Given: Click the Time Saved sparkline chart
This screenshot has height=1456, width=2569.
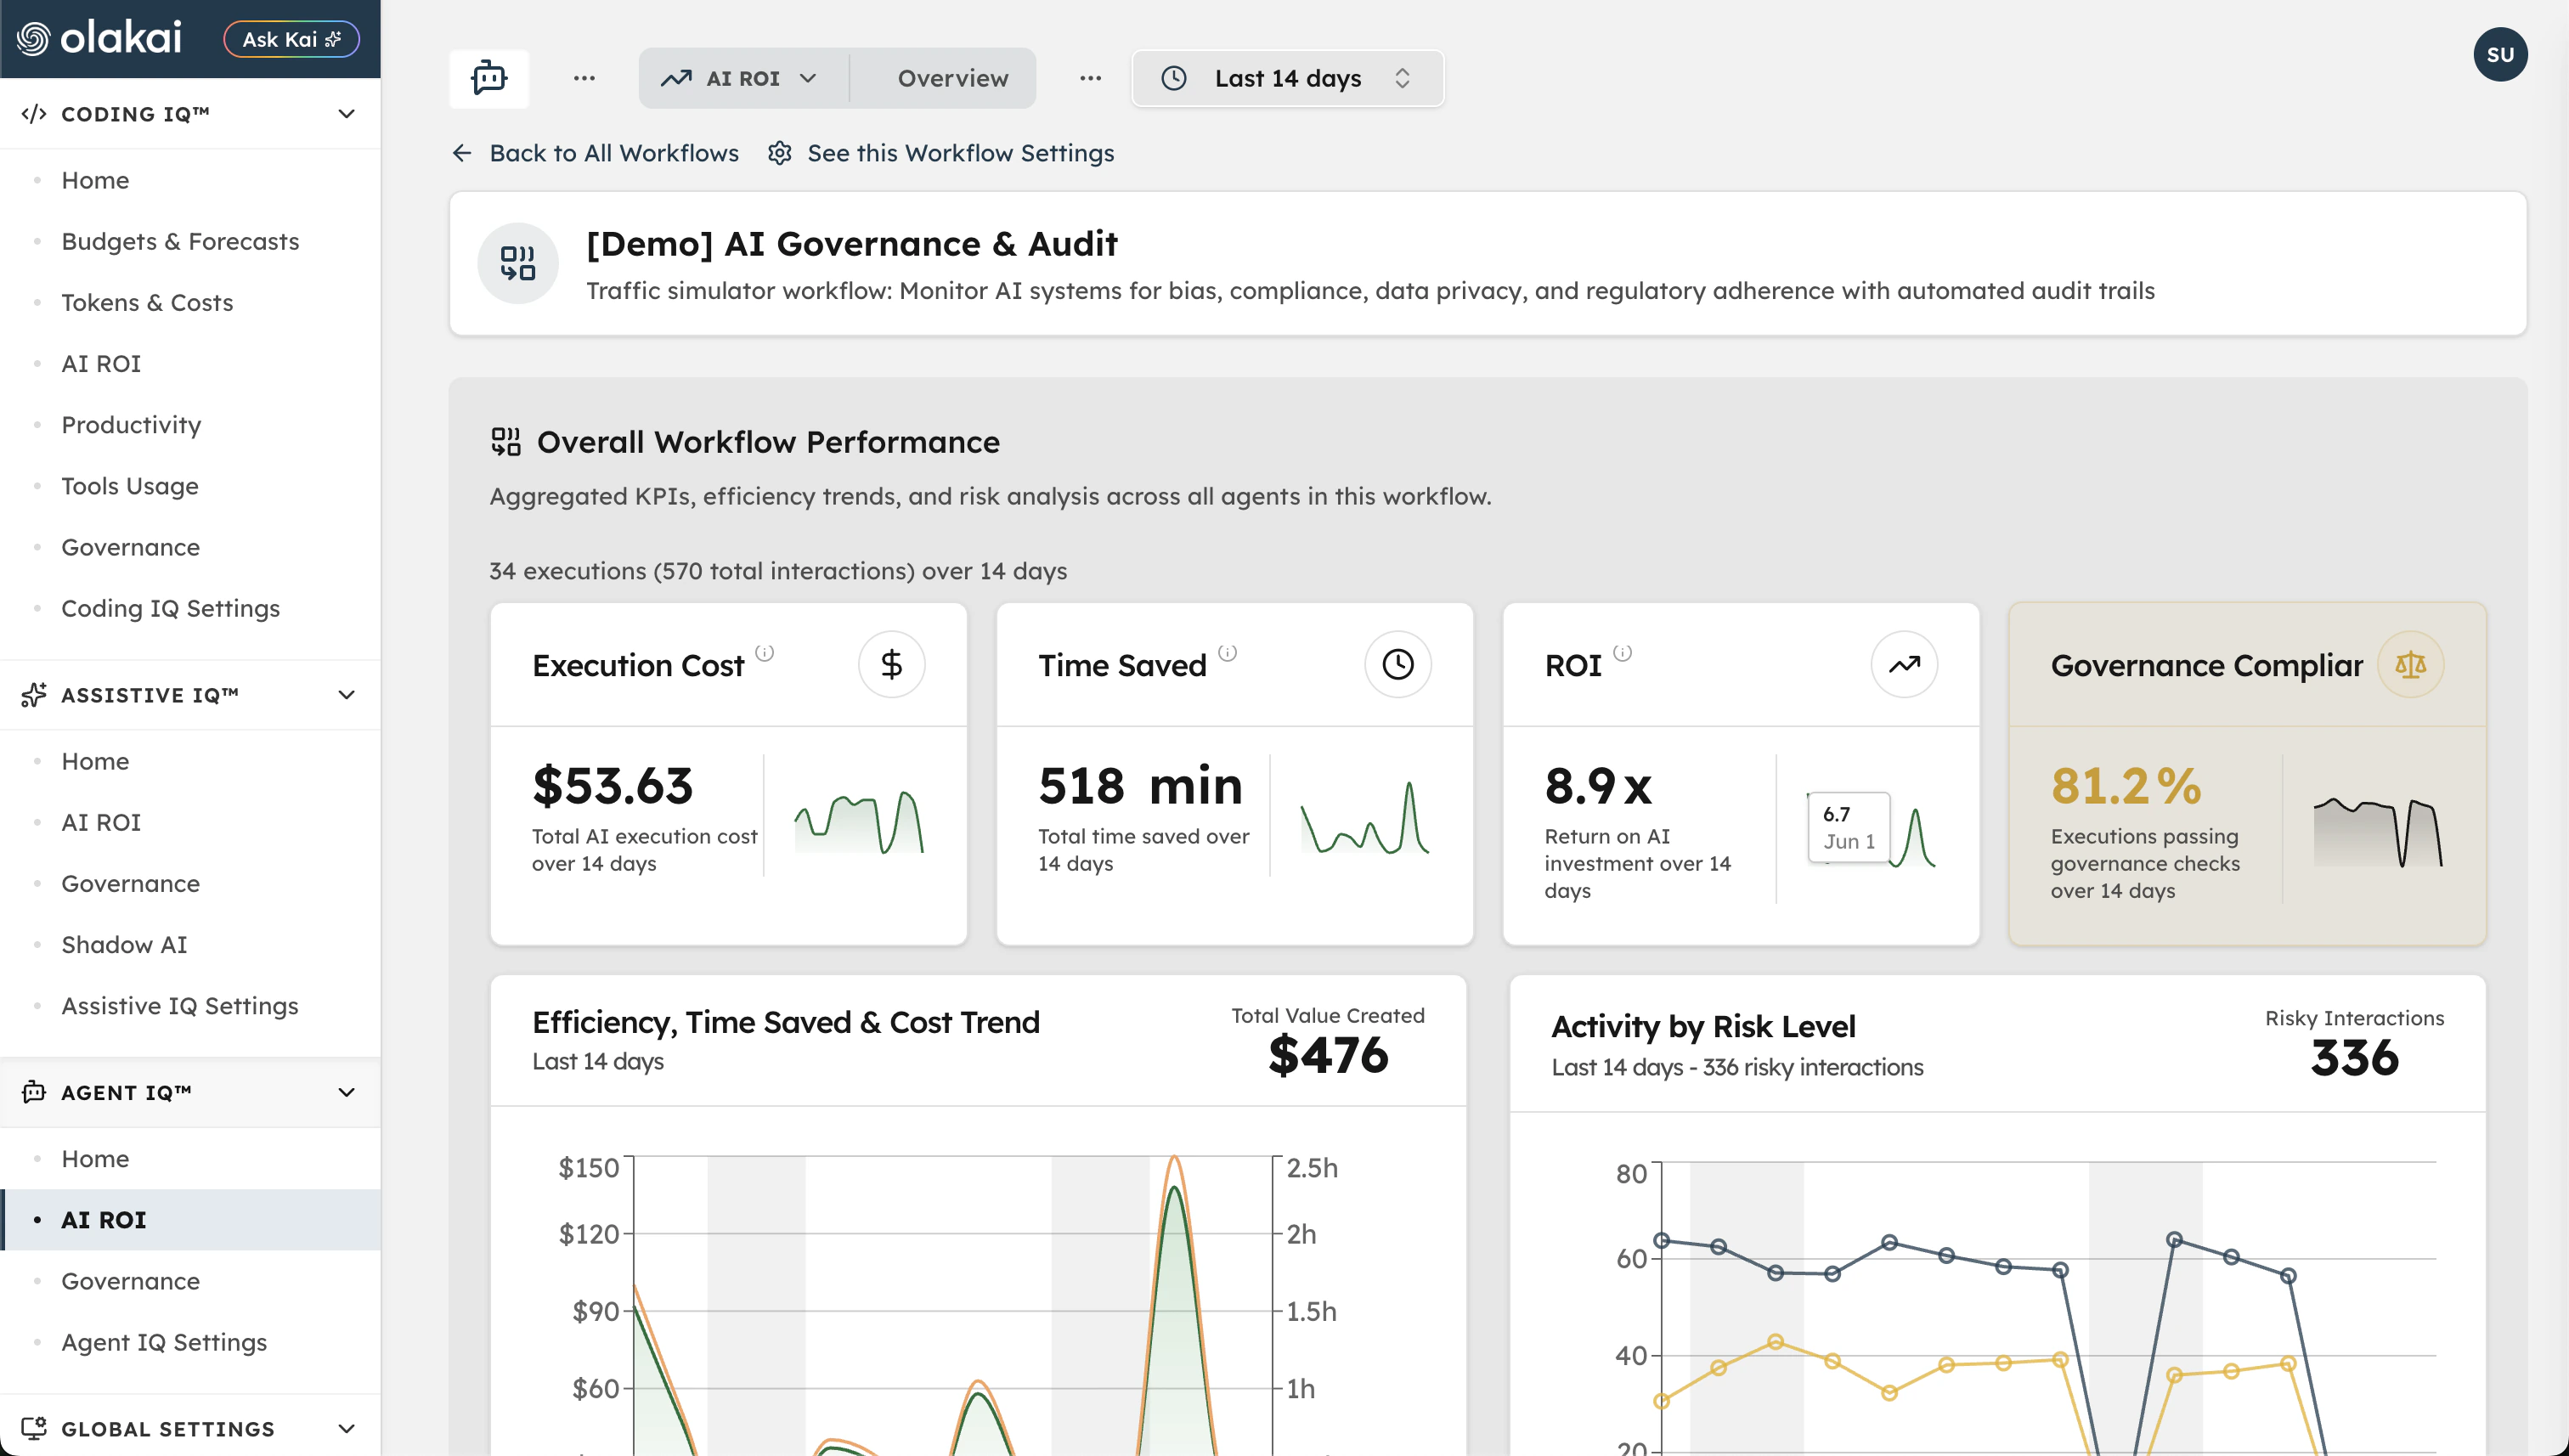Looking at the screenshot, I should (x=1365, y=818).
